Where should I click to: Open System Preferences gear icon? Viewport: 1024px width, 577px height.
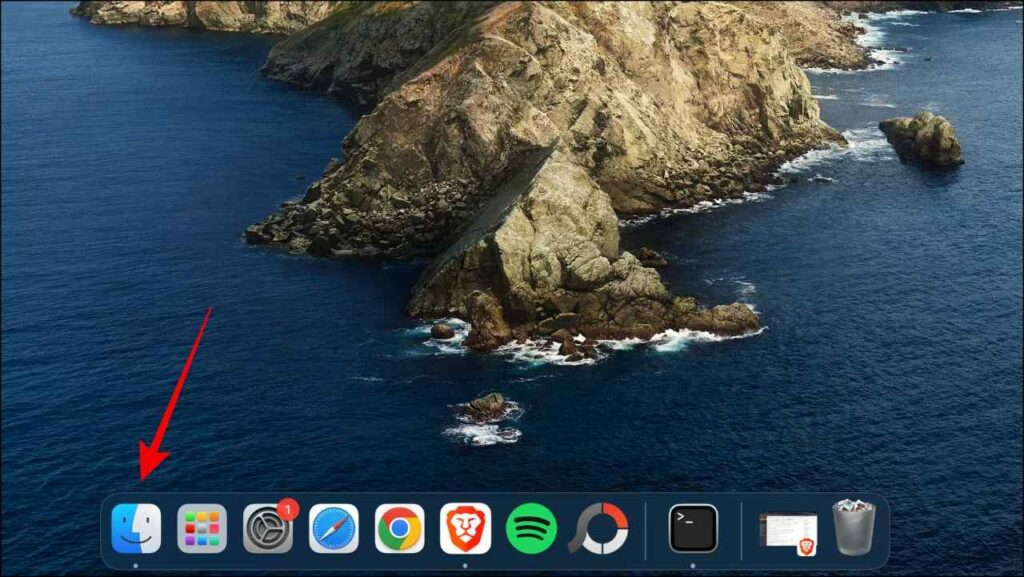pyautogui.click(x=267, y=528)
